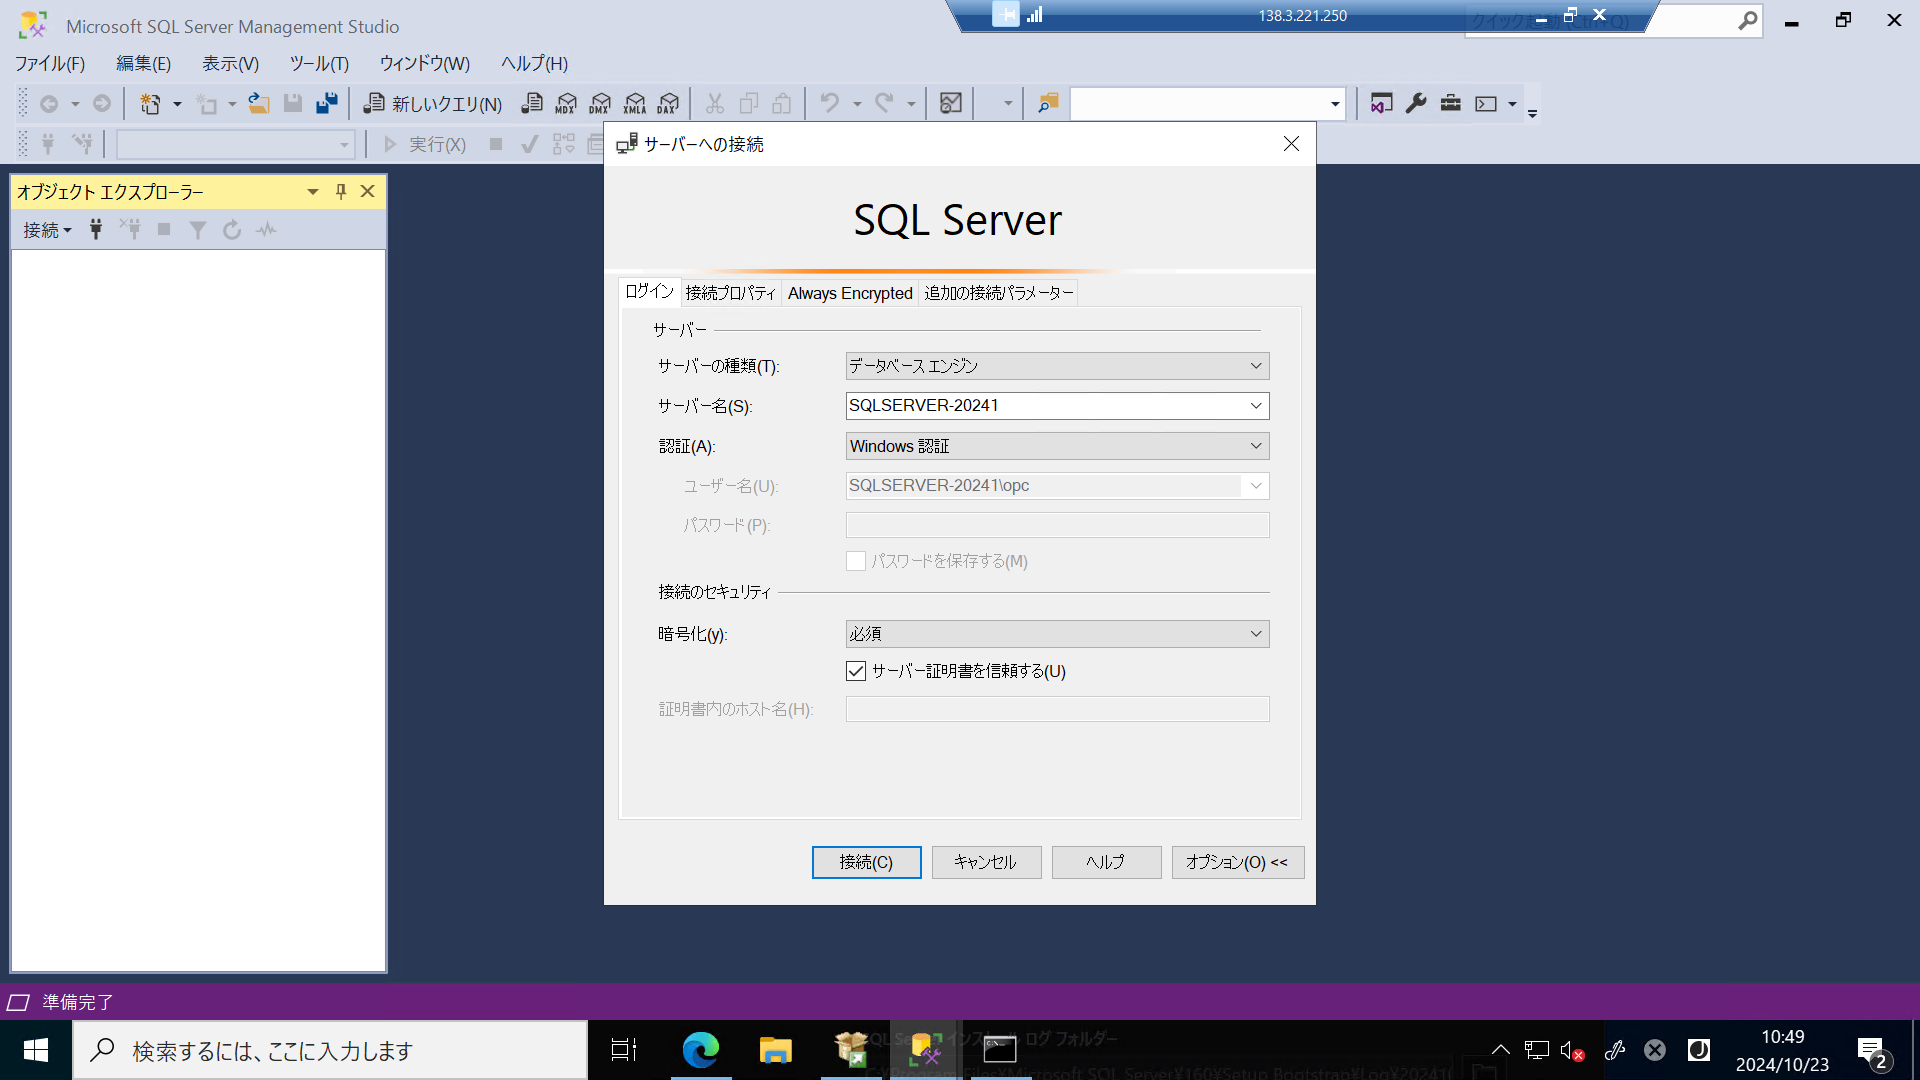Open a file with the folder icon
This screenshot has width=1920, height=1080.
(x=259, y=103)
